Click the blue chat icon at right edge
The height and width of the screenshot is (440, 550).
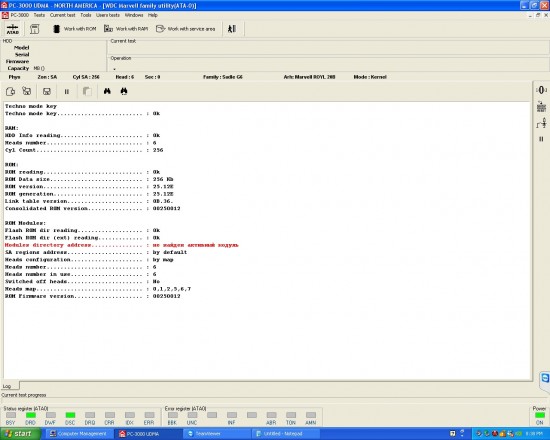pos(545,378)
